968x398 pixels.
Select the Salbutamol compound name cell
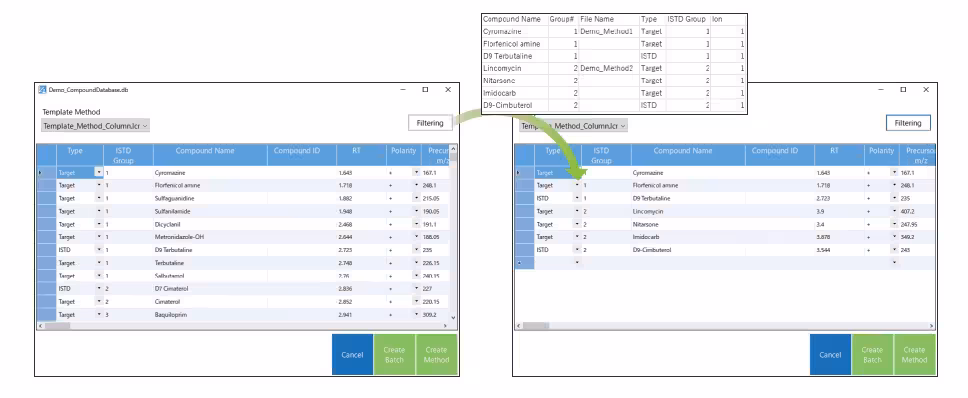click(210, 276)
